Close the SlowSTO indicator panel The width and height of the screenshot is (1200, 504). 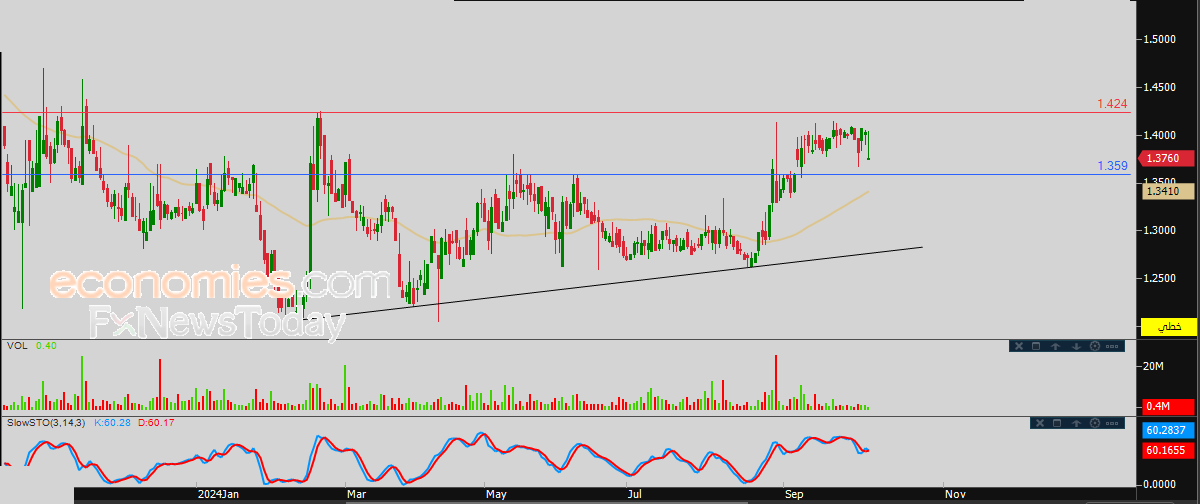click(x=1040, y=423)
